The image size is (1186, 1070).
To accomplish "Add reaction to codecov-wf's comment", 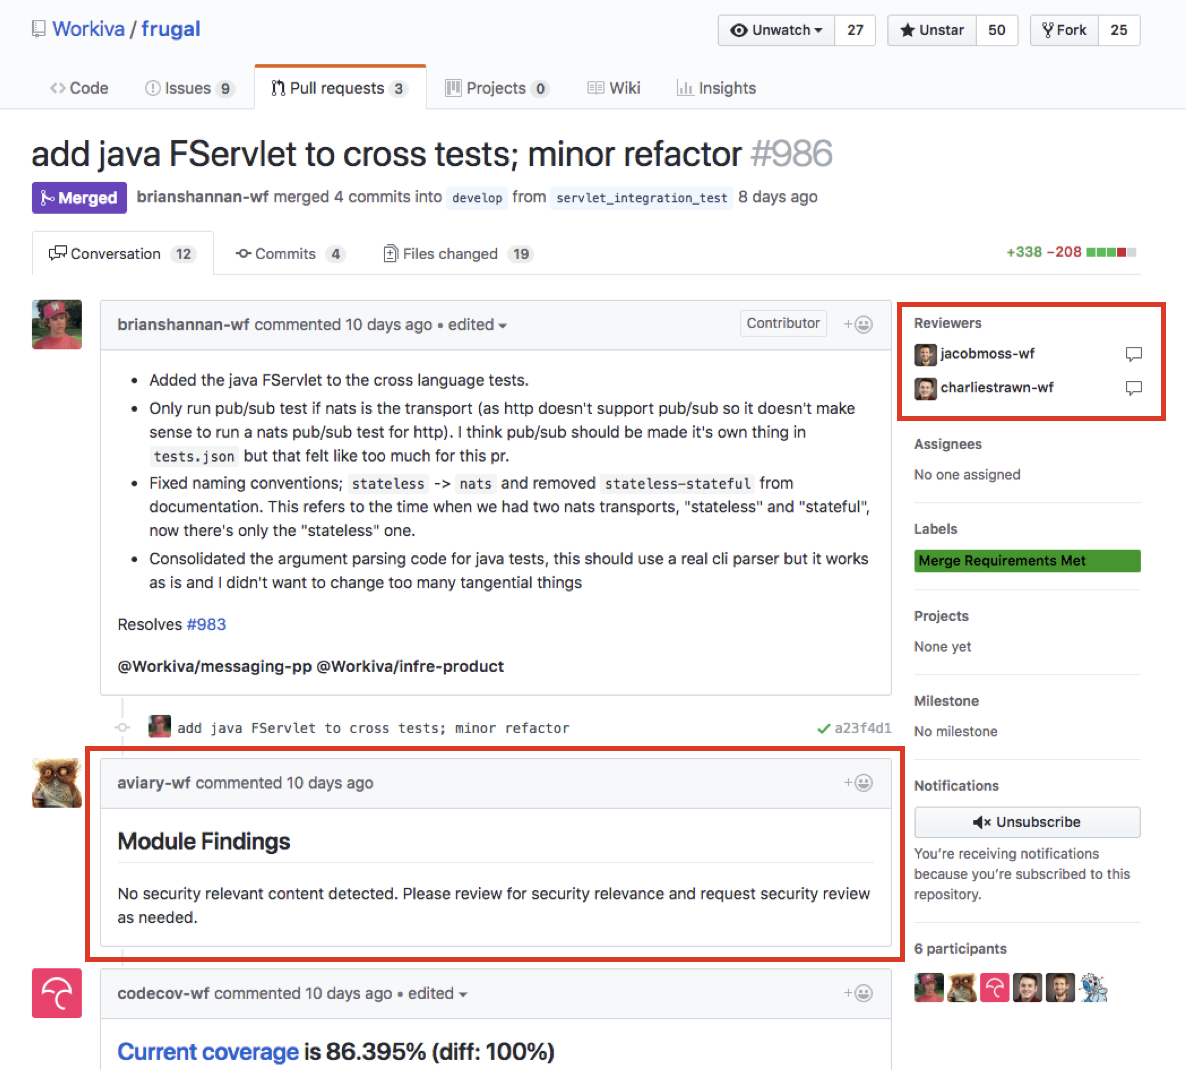I will 858,993.
